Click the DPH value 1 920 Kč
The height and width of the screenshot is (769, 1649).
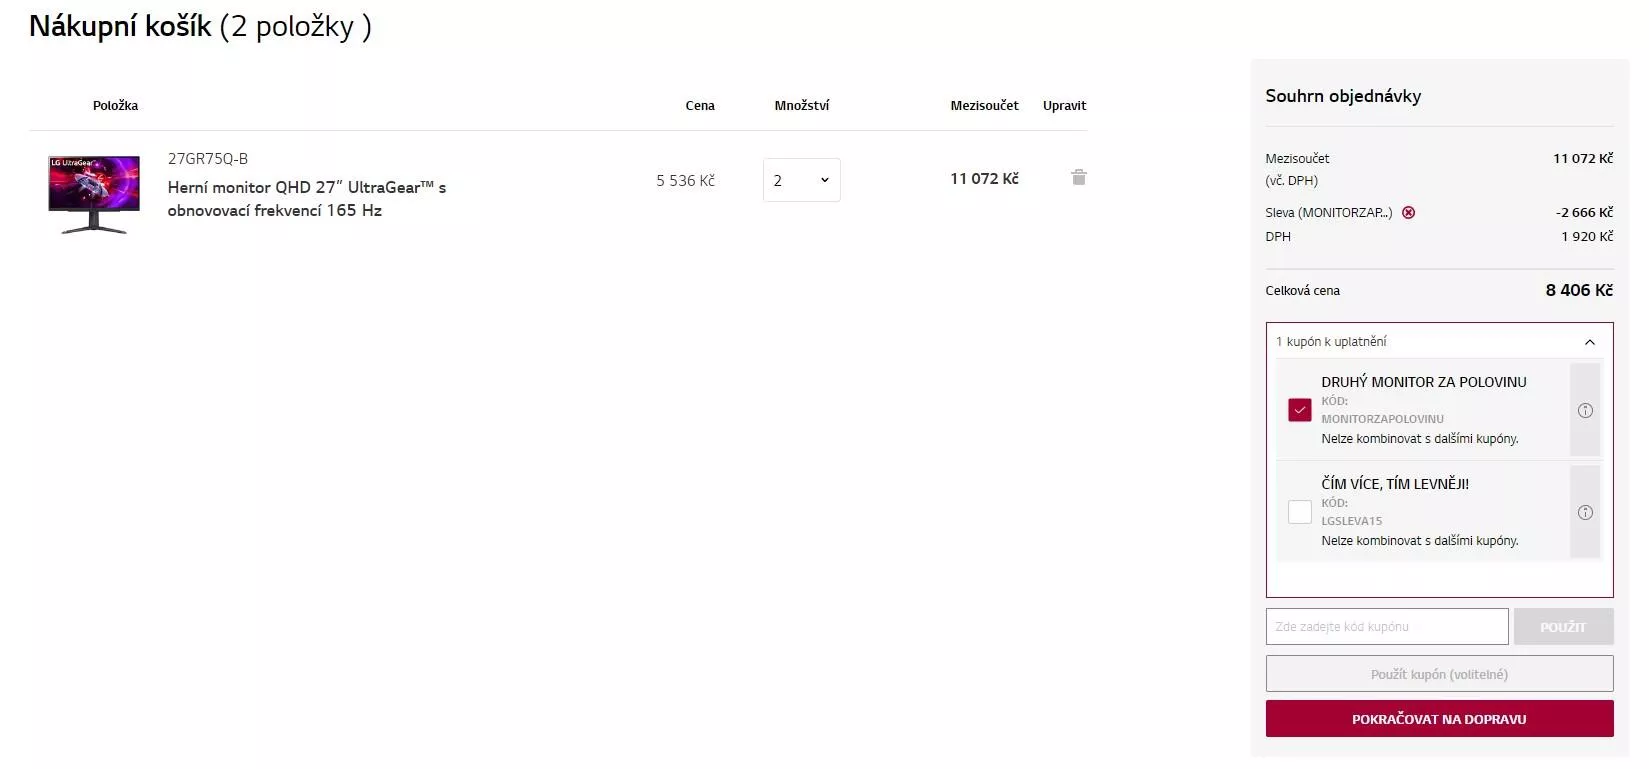click(x=1587, y=236)
